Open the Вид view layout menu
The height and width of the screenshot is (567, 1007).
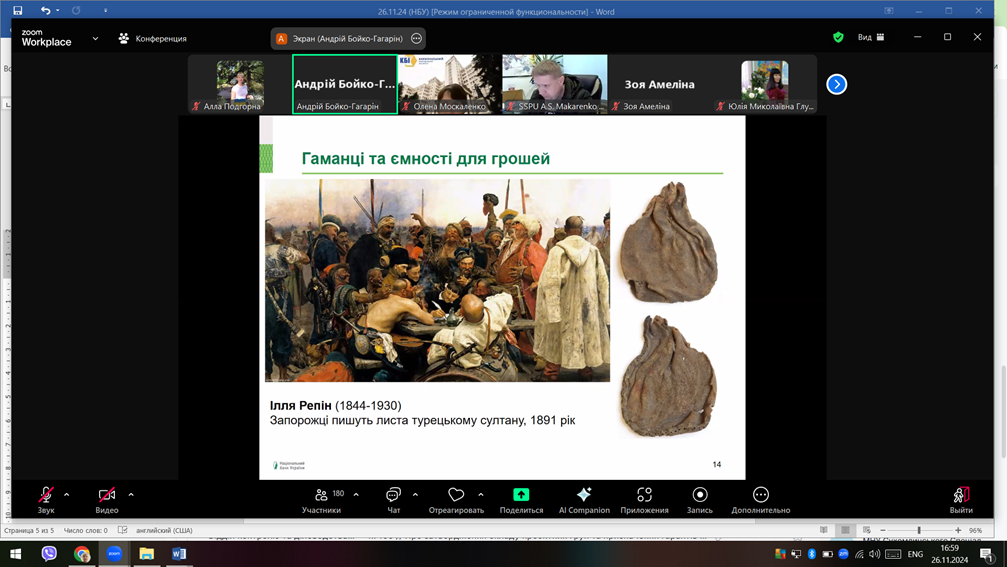click(x=870, y=38)
